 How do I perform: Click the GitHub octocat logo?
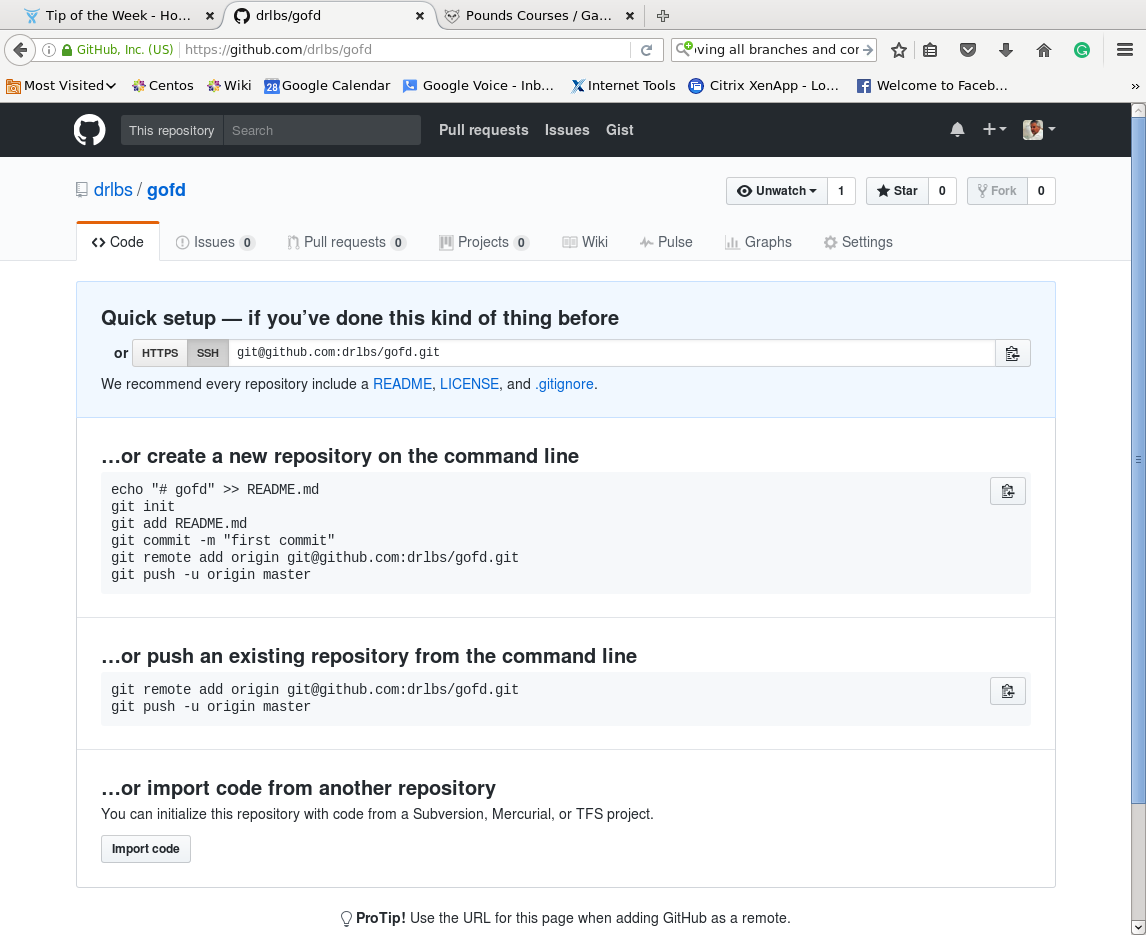click(x=90, y=130)
